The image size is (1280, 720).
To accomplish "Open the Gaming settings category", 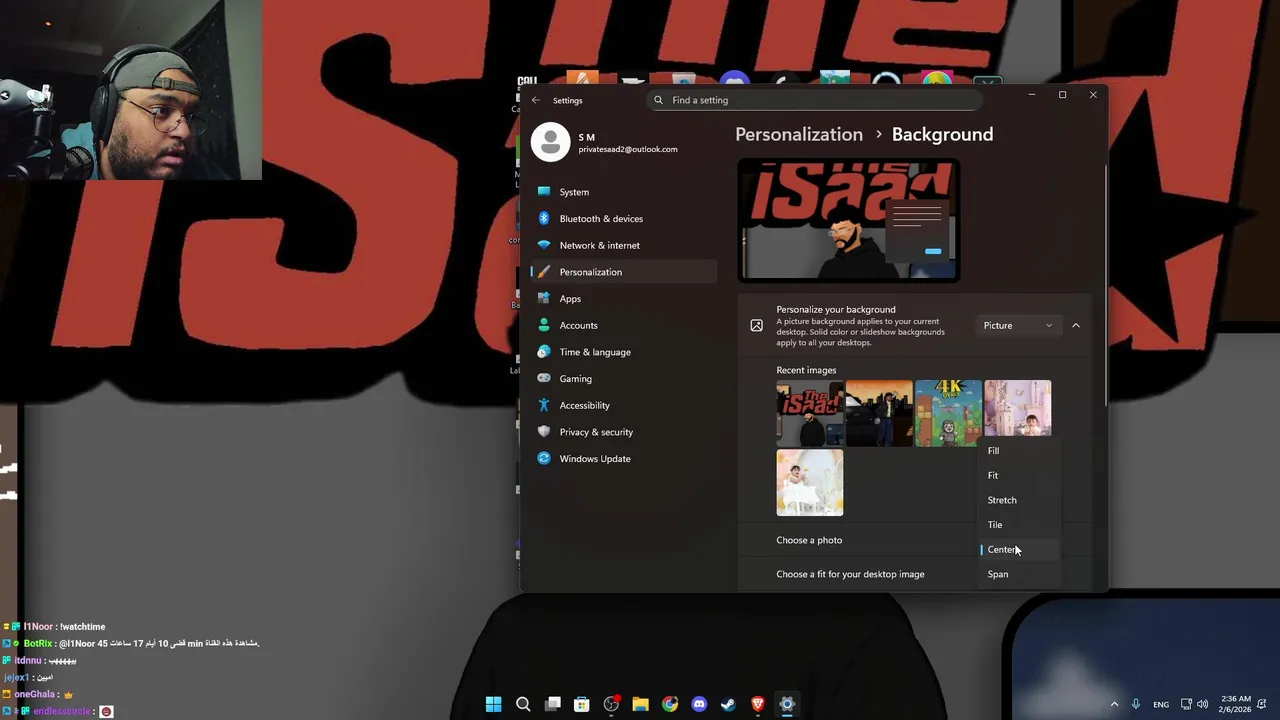I will click(x=624, y=378).
